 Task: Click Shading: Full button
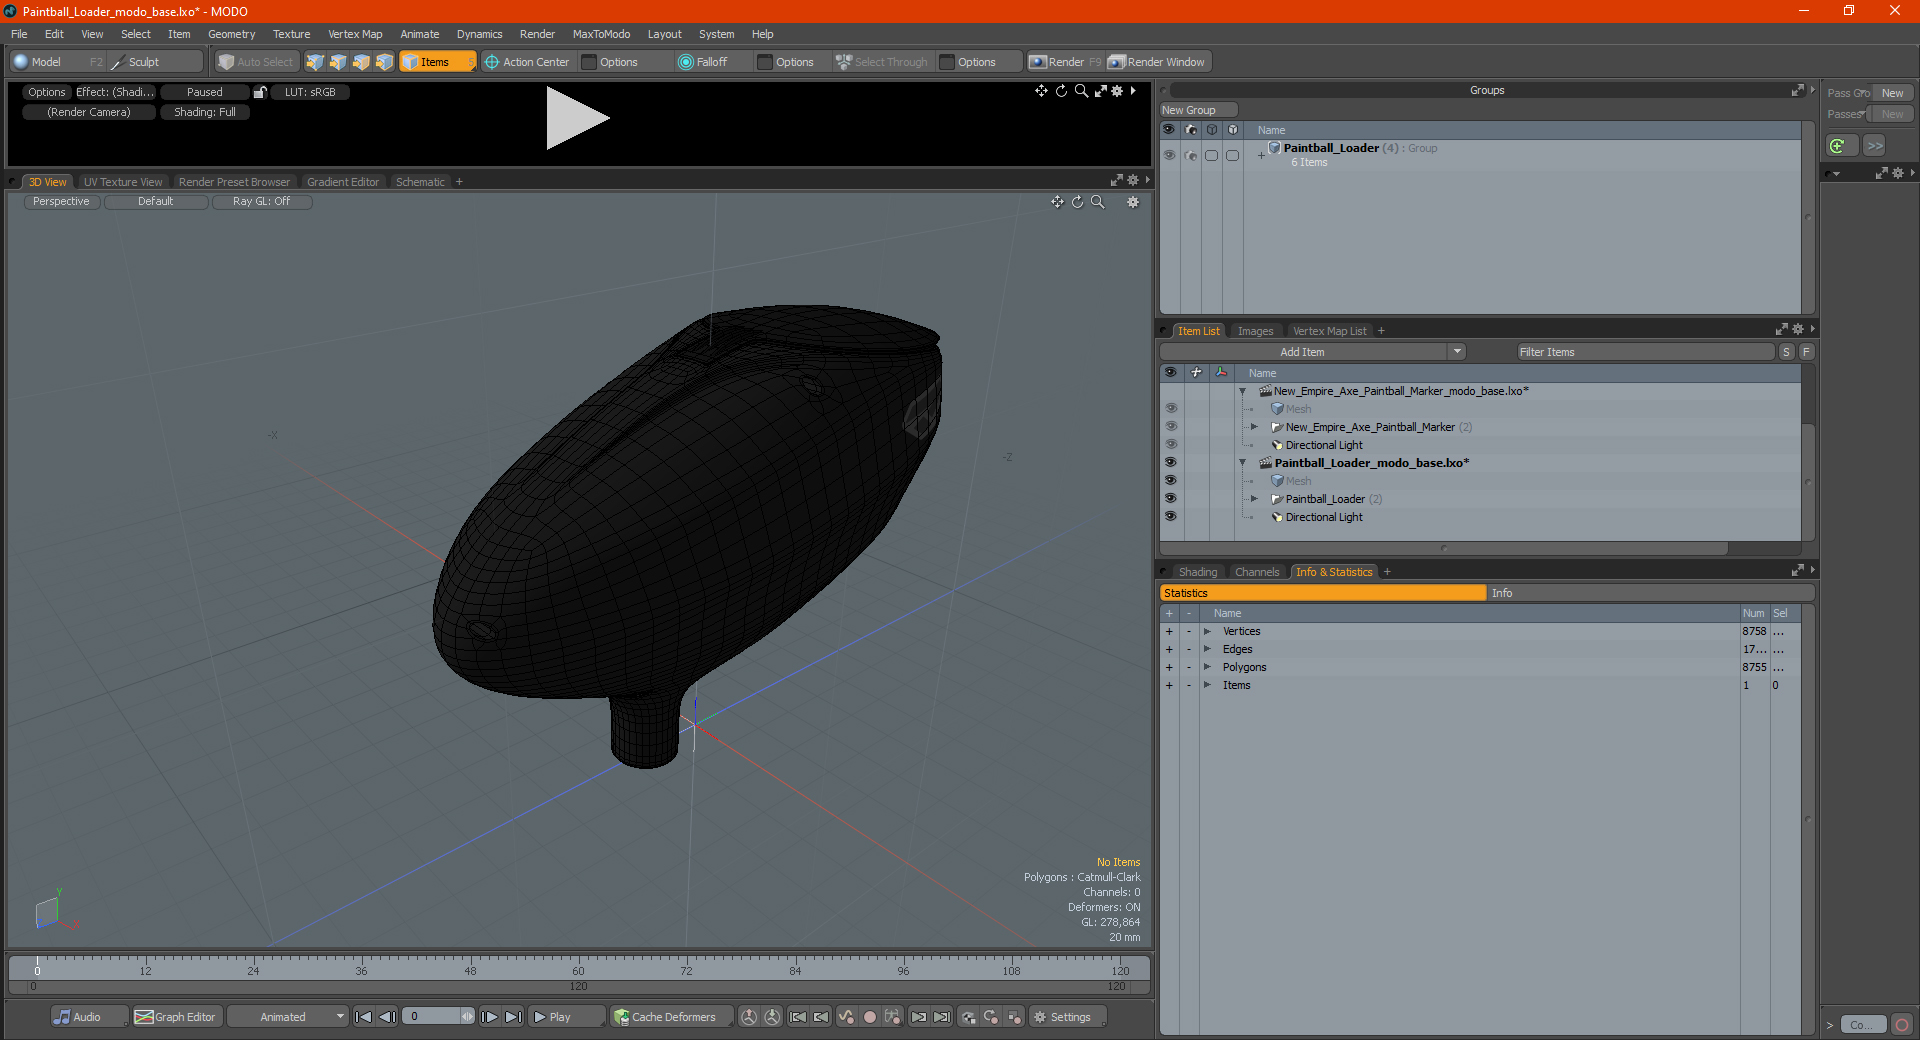click(x=205, y=112)
